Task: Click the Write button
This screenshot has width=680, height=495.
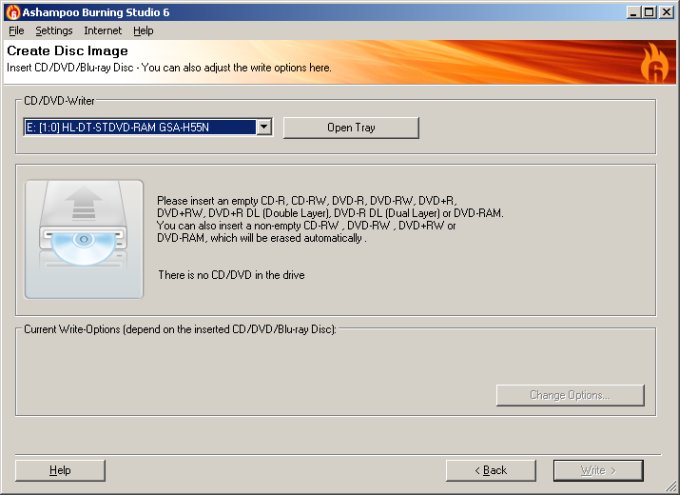Action: pyautogui.click(x=598, y=470)
